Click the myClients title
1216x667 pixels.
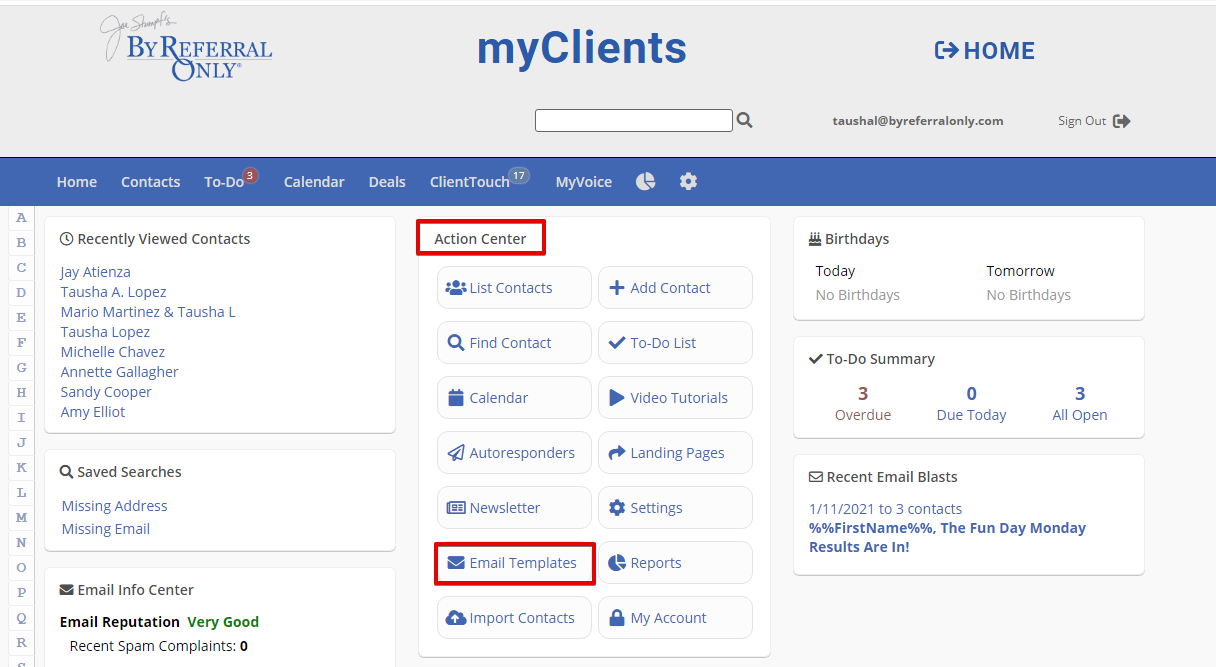click(581, 48)
